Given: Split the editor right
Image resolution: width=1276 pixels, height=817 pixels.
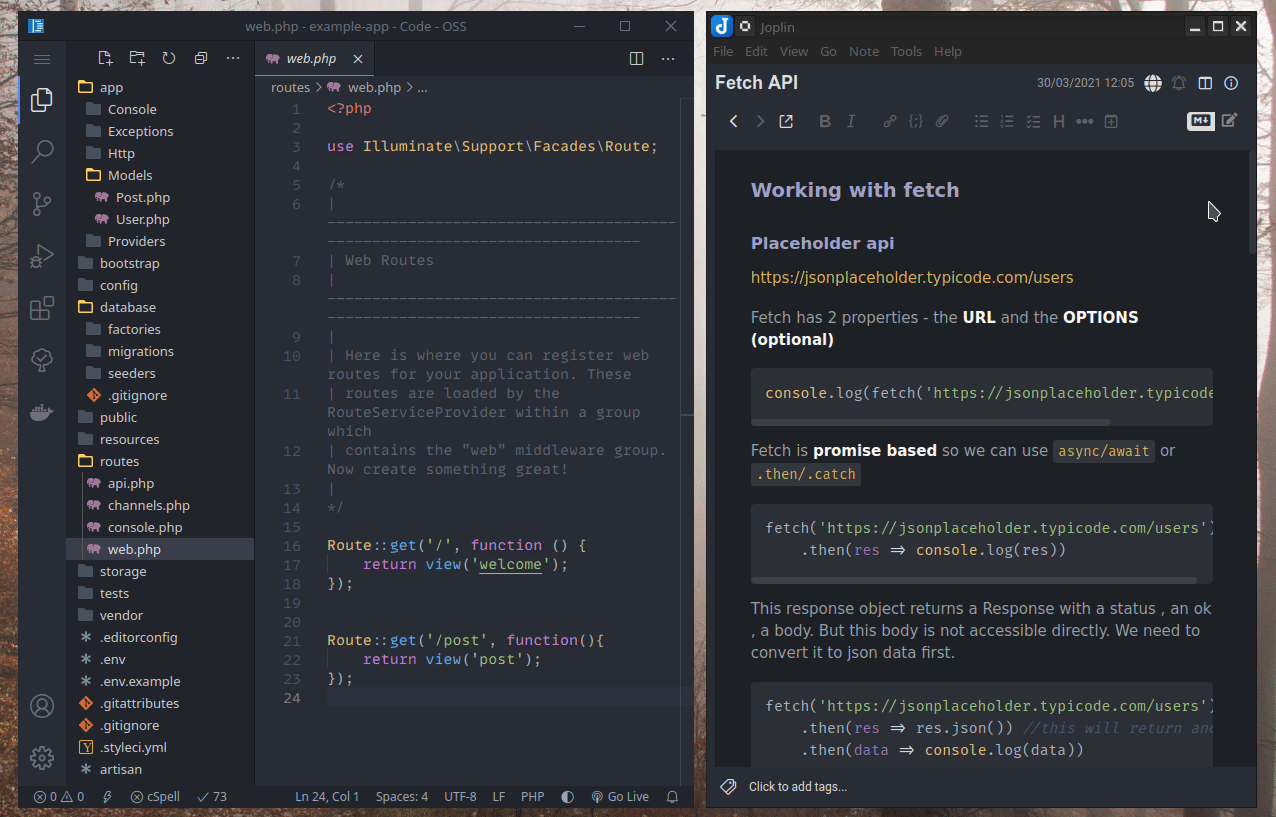Looking at the screenshot, I should 637,58.
